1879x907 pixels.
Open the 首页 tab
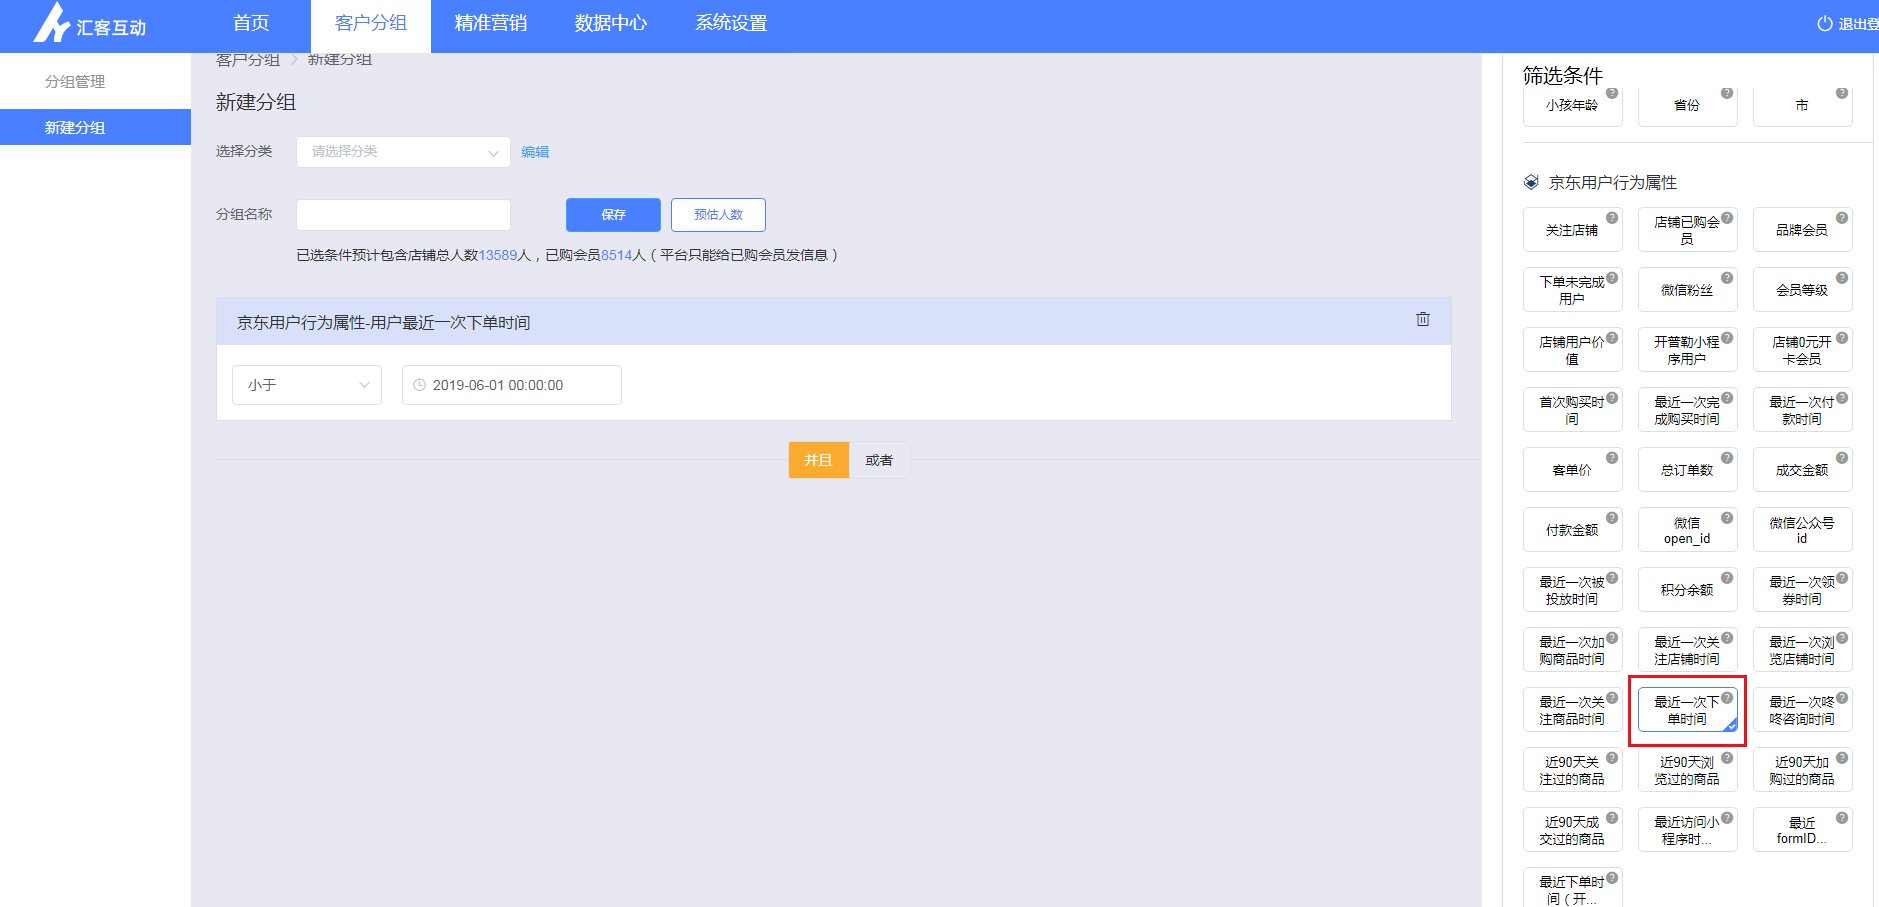click(251, 23)
